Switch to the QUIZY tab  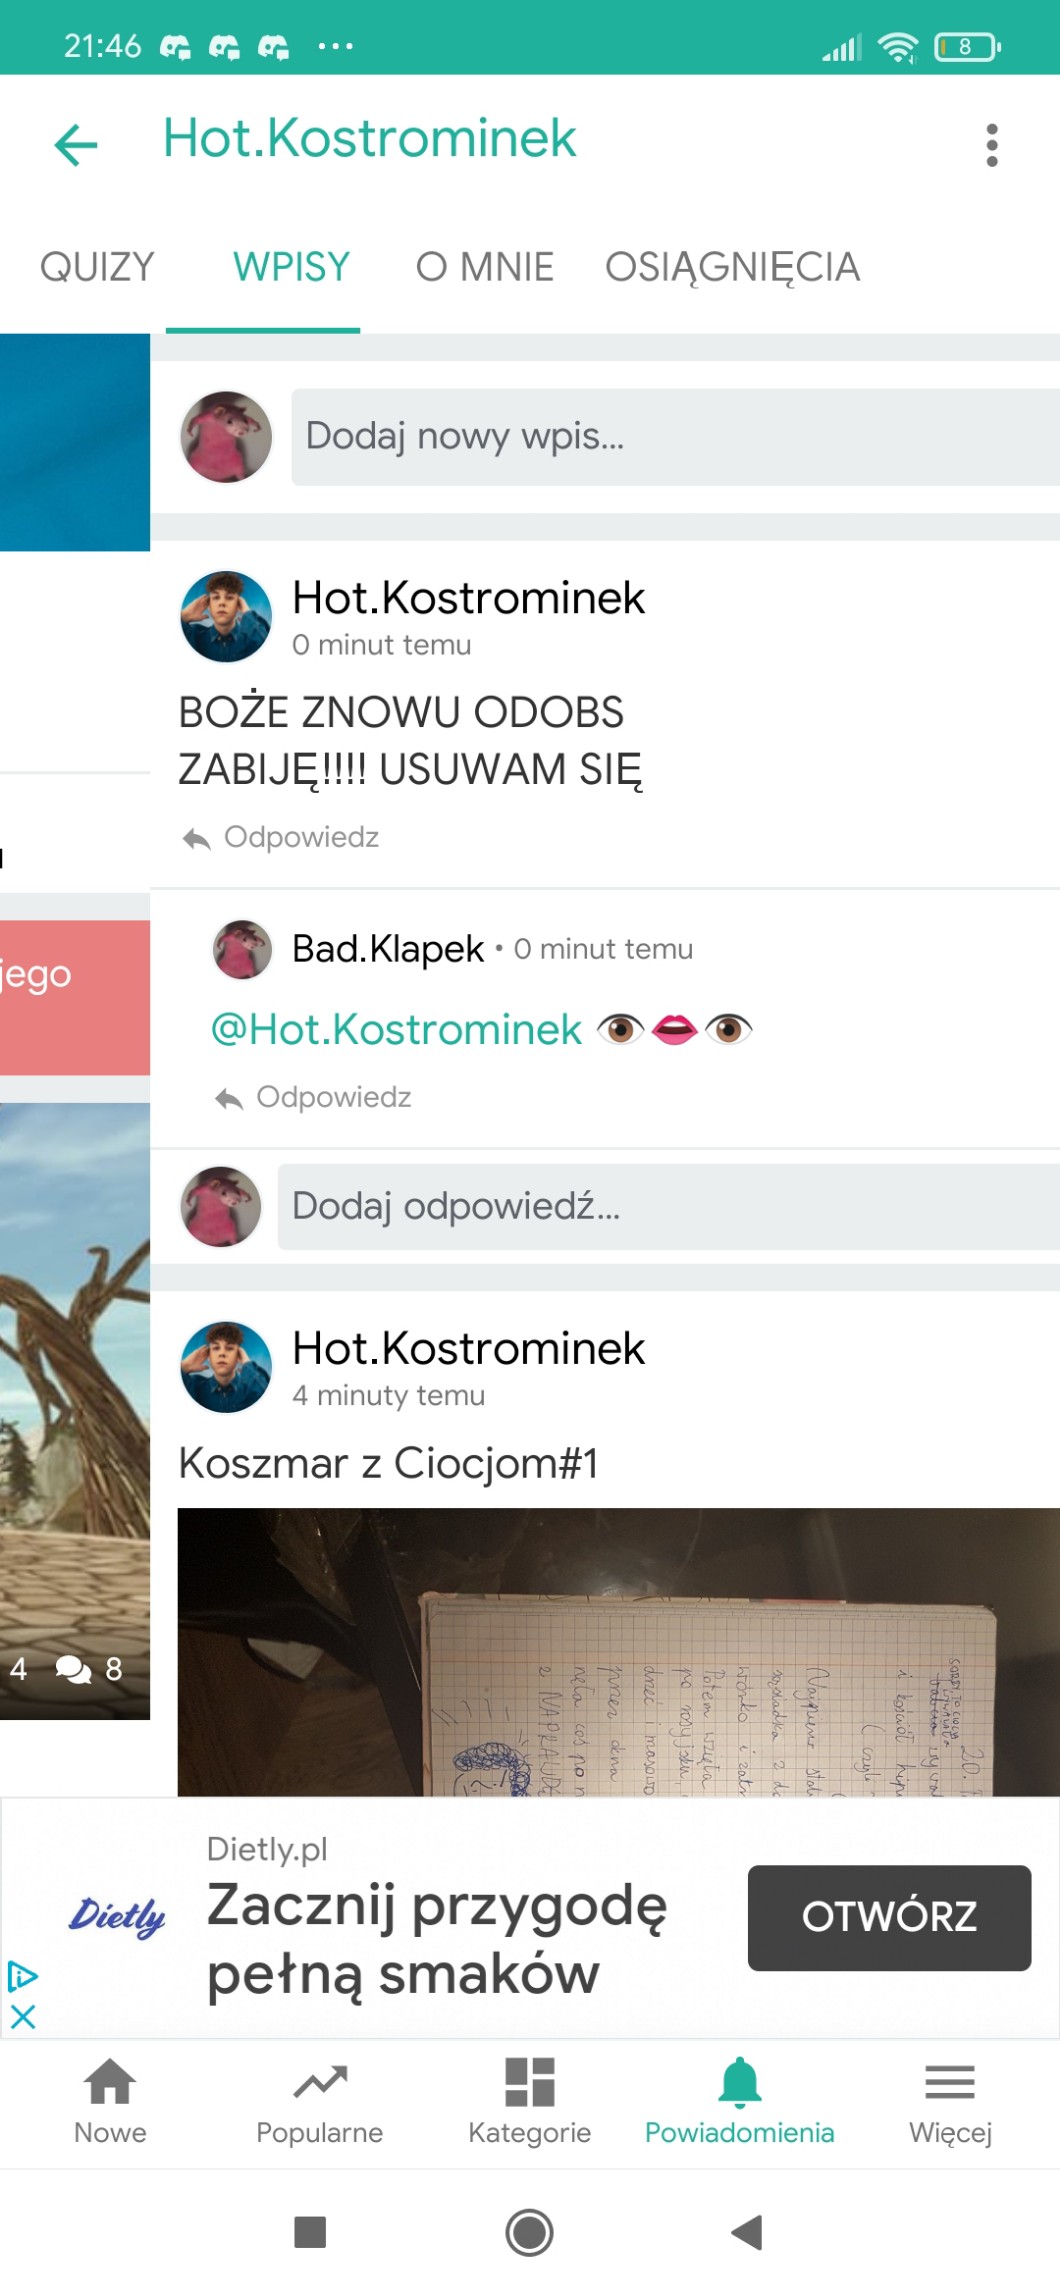coord(97,267)
